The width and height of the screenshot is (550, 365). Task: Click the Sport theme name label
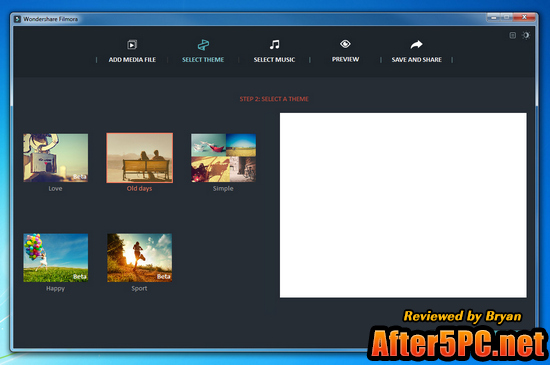point(139,289)
